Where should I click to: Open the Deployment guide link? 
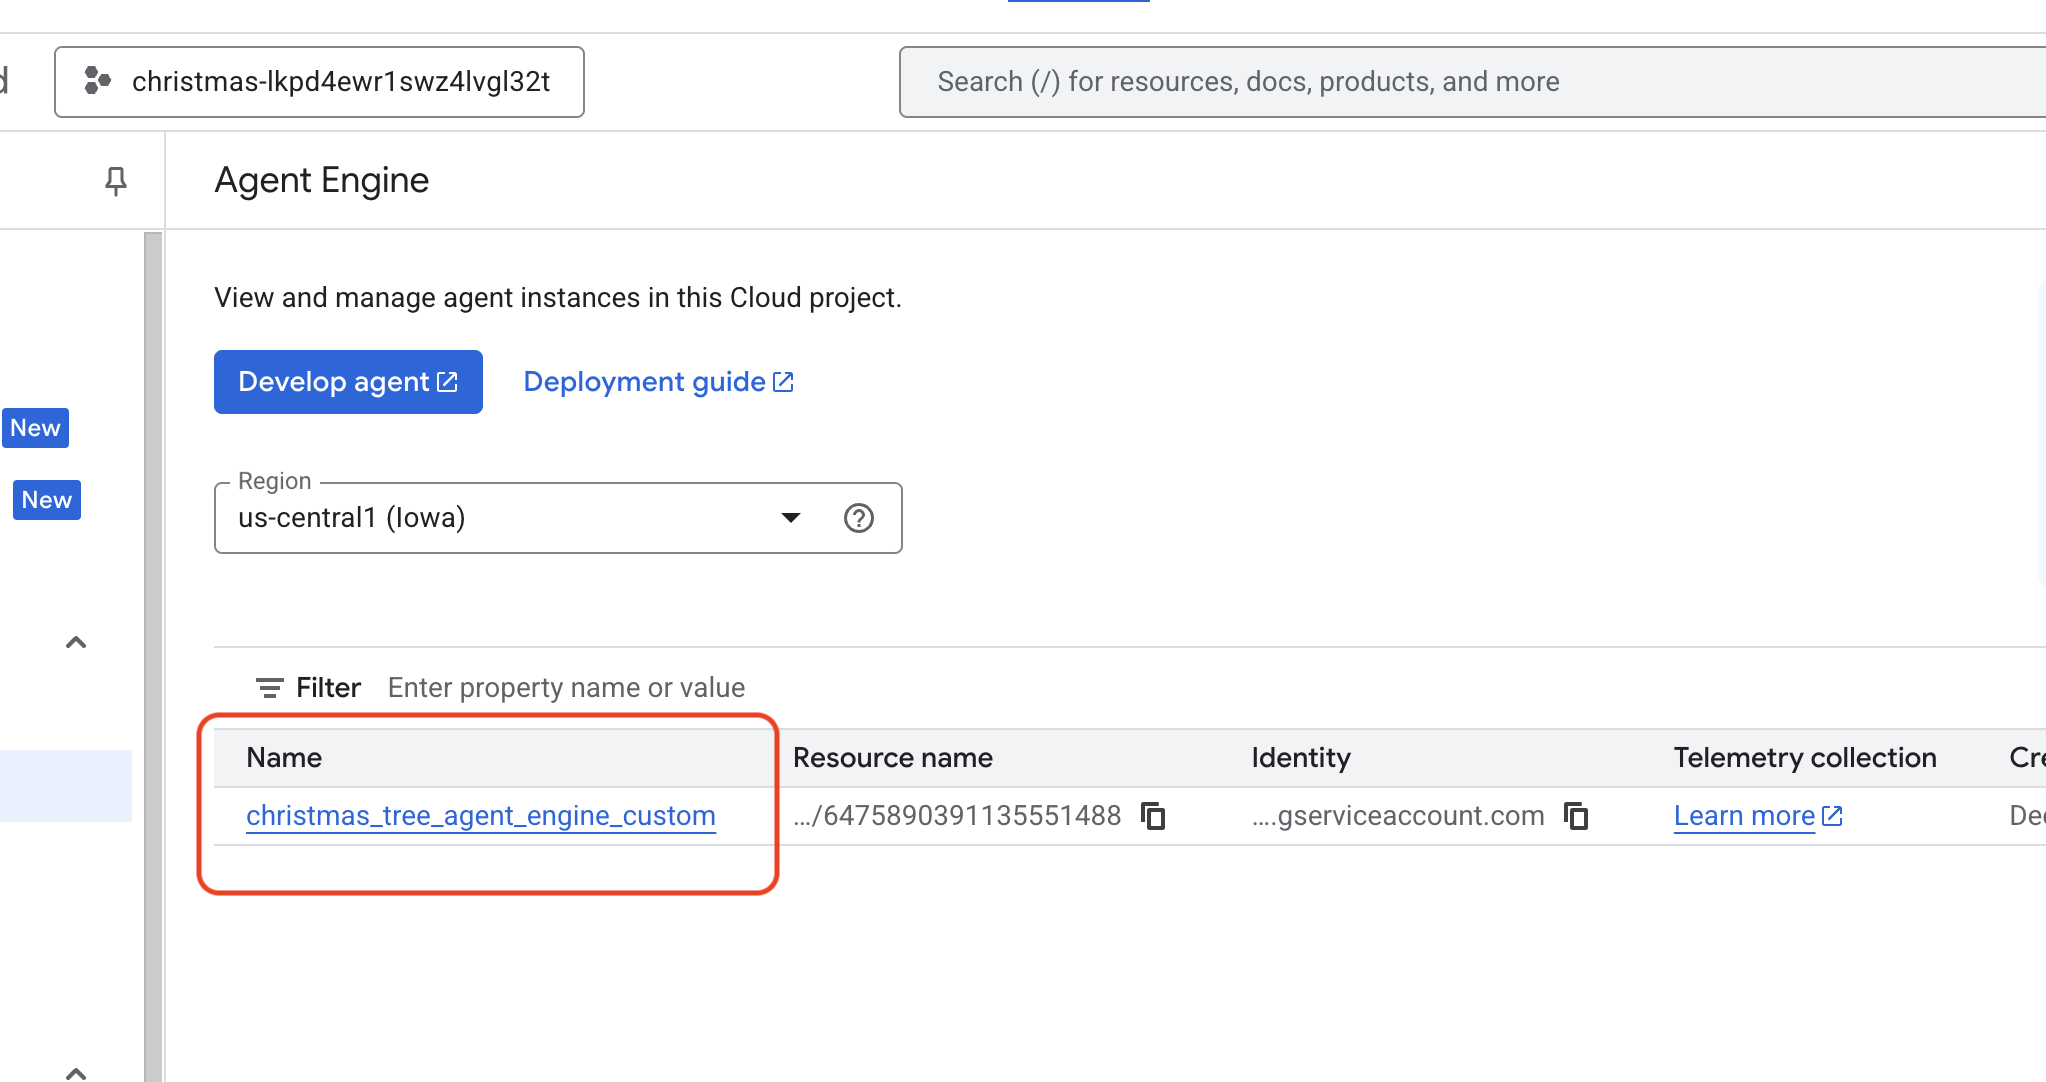coord(644,382)
